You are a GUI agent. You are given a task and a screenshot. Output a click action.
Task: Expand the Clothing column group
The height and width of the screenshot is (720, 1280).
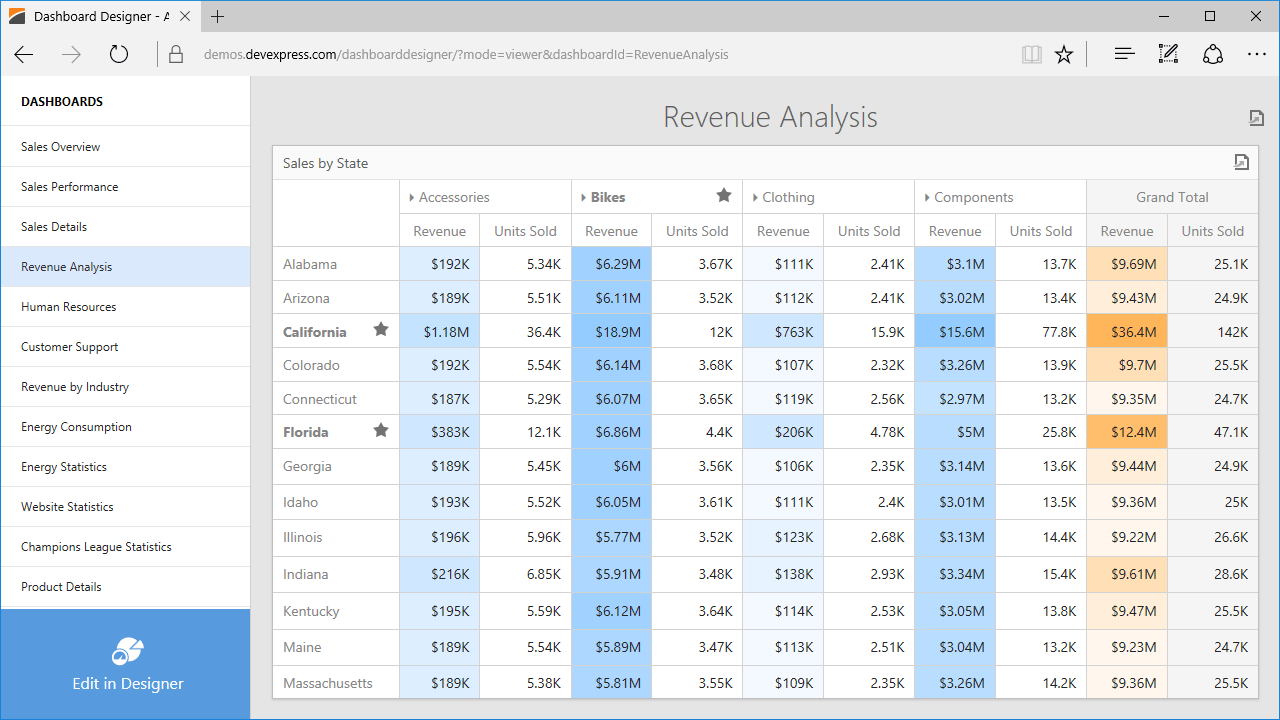tap(755, 198)
